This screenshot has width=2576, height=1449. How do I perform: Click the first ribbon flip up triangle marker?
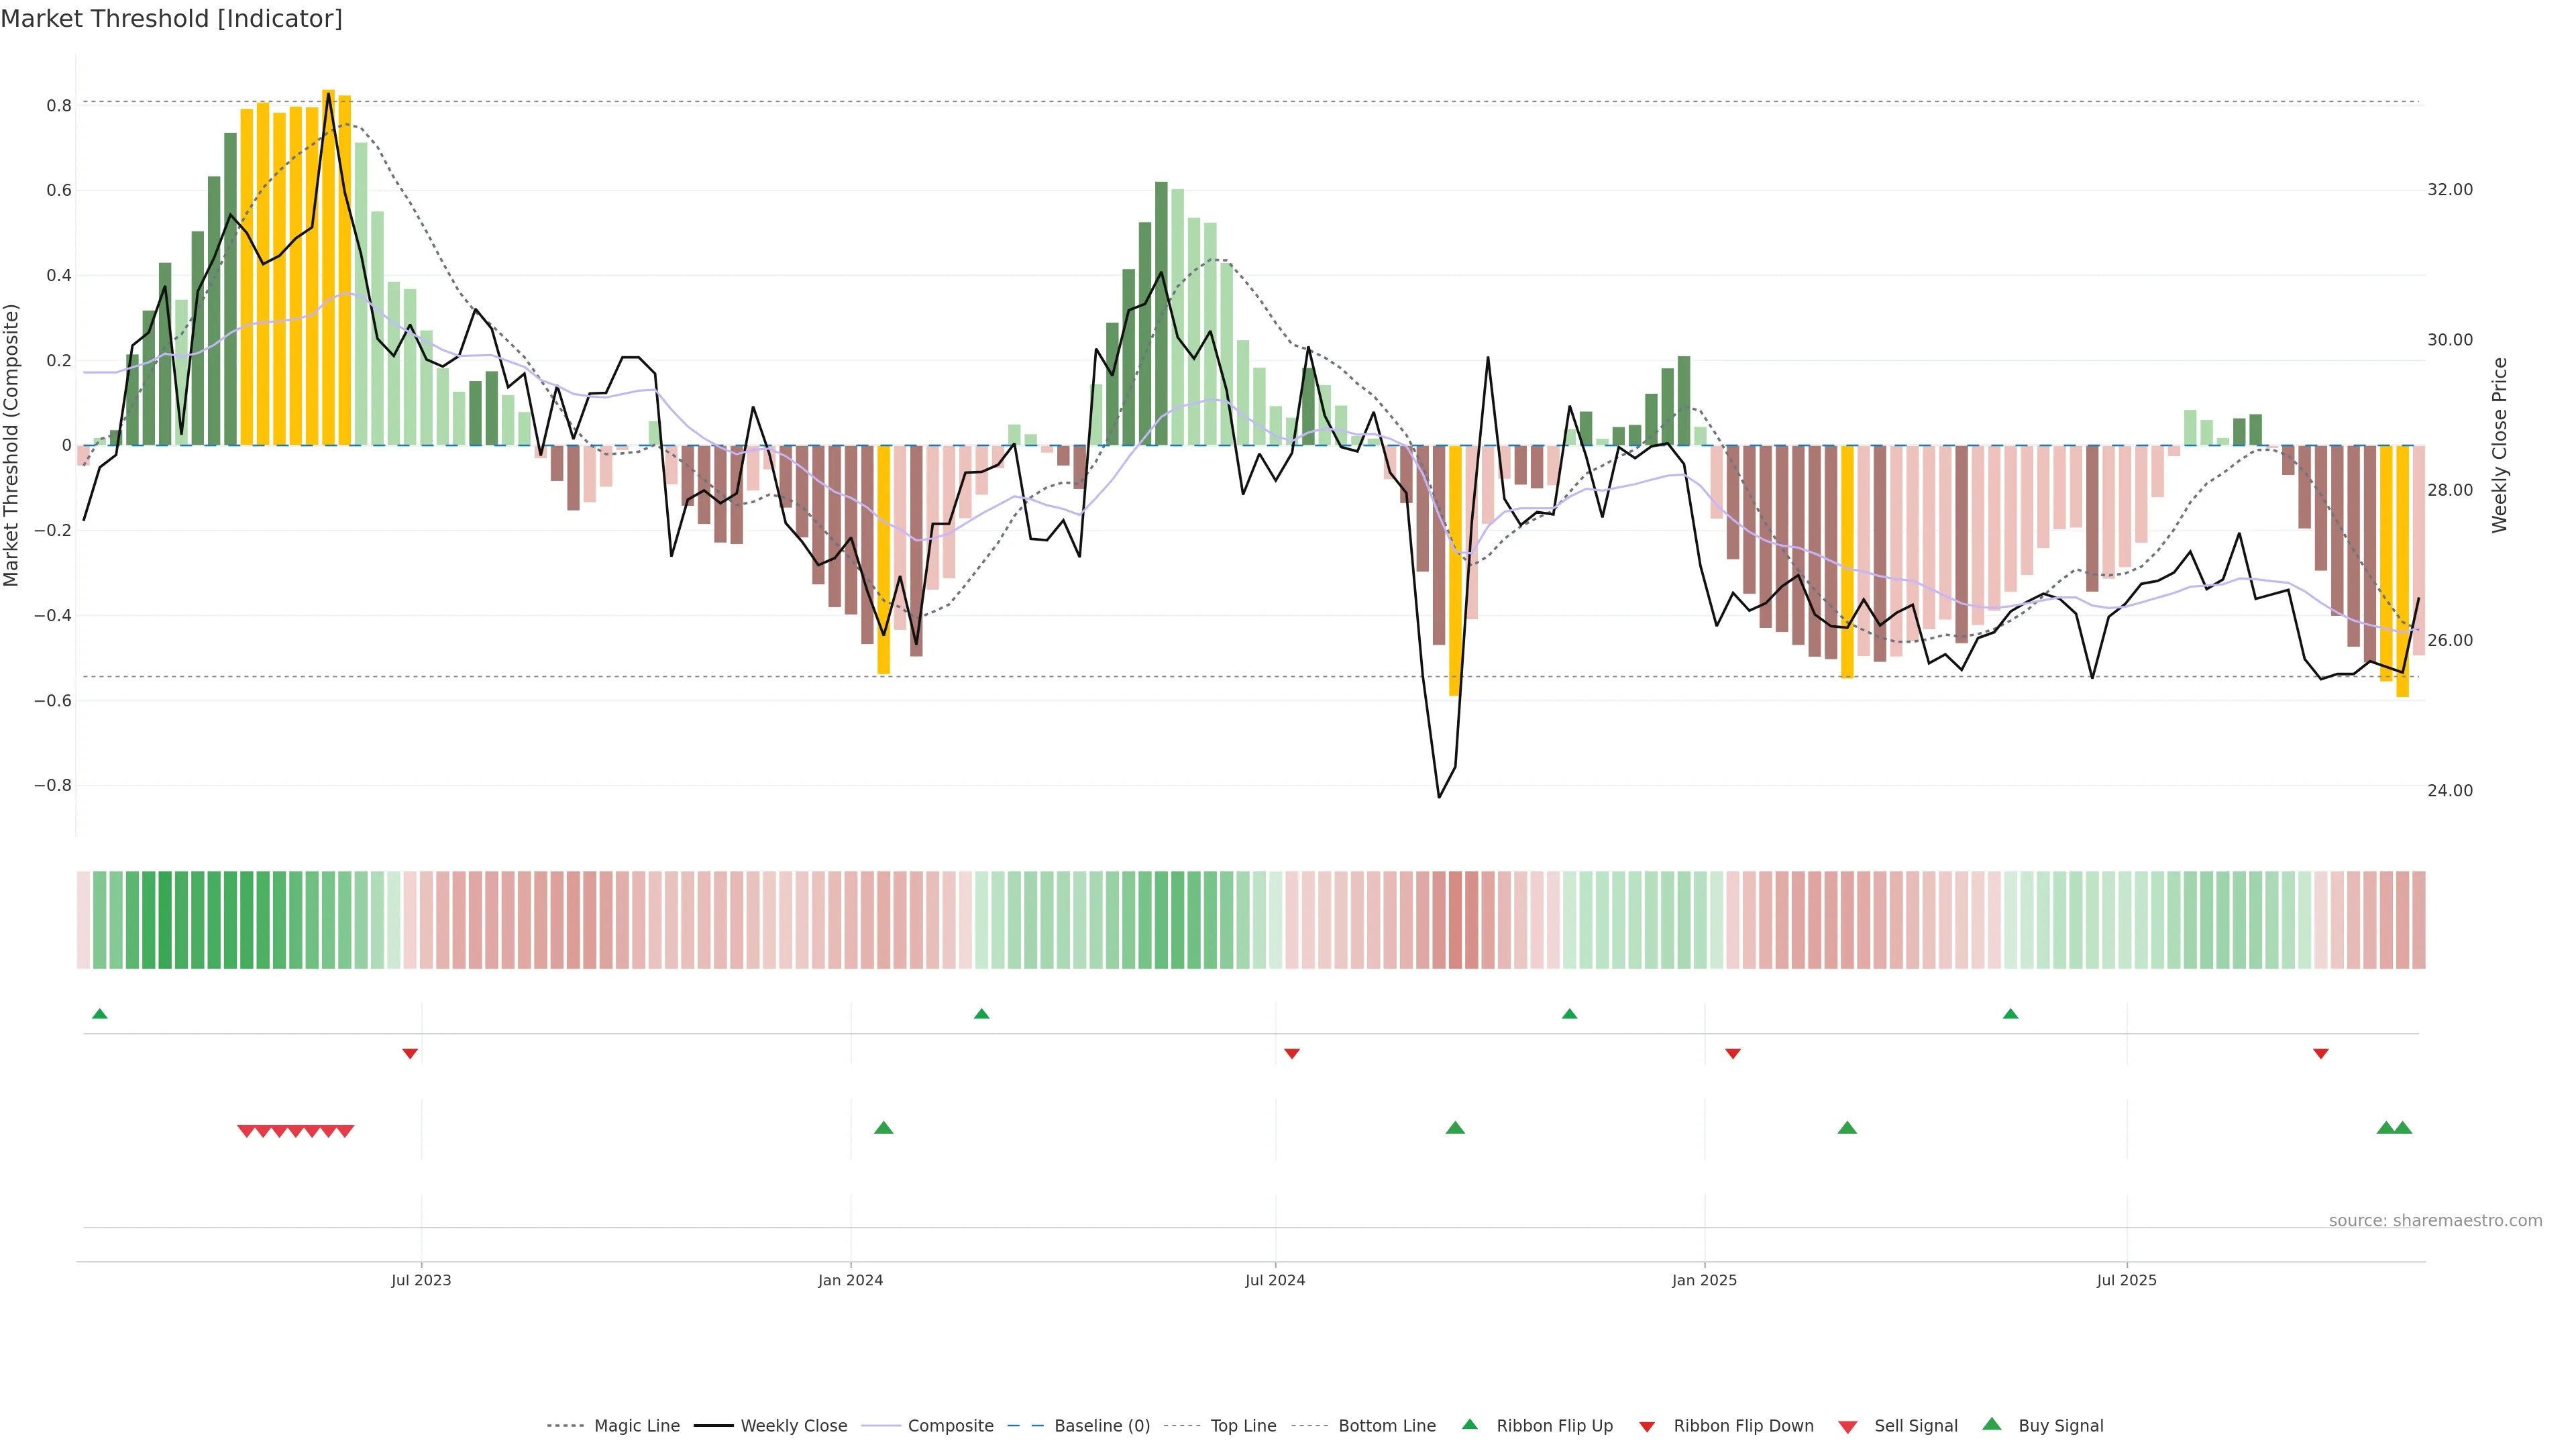click(99, 1014)
